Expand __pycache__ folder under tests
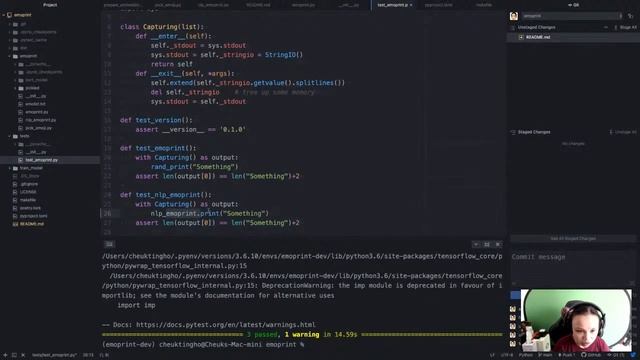Screen dimensions: 640x360 (x=37, y=144)
